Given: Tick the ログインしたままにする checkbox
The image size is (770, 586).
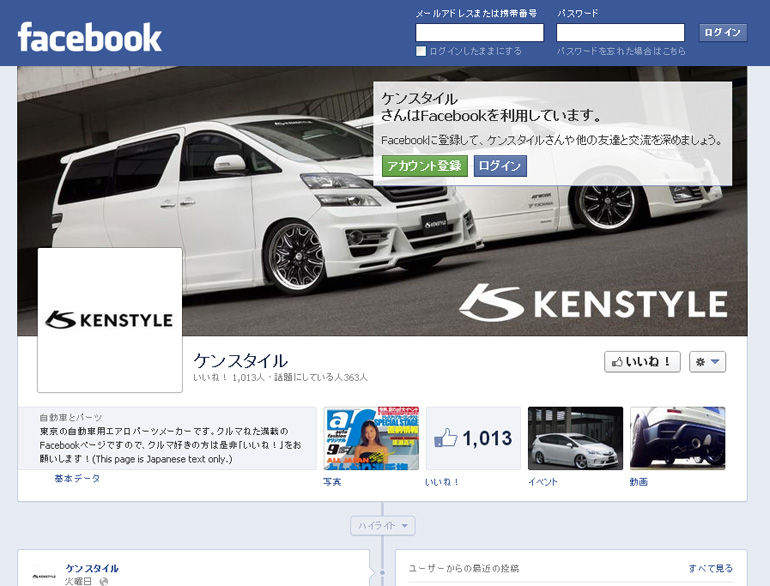Looking at the screenshot, I should tap(421, 51).
